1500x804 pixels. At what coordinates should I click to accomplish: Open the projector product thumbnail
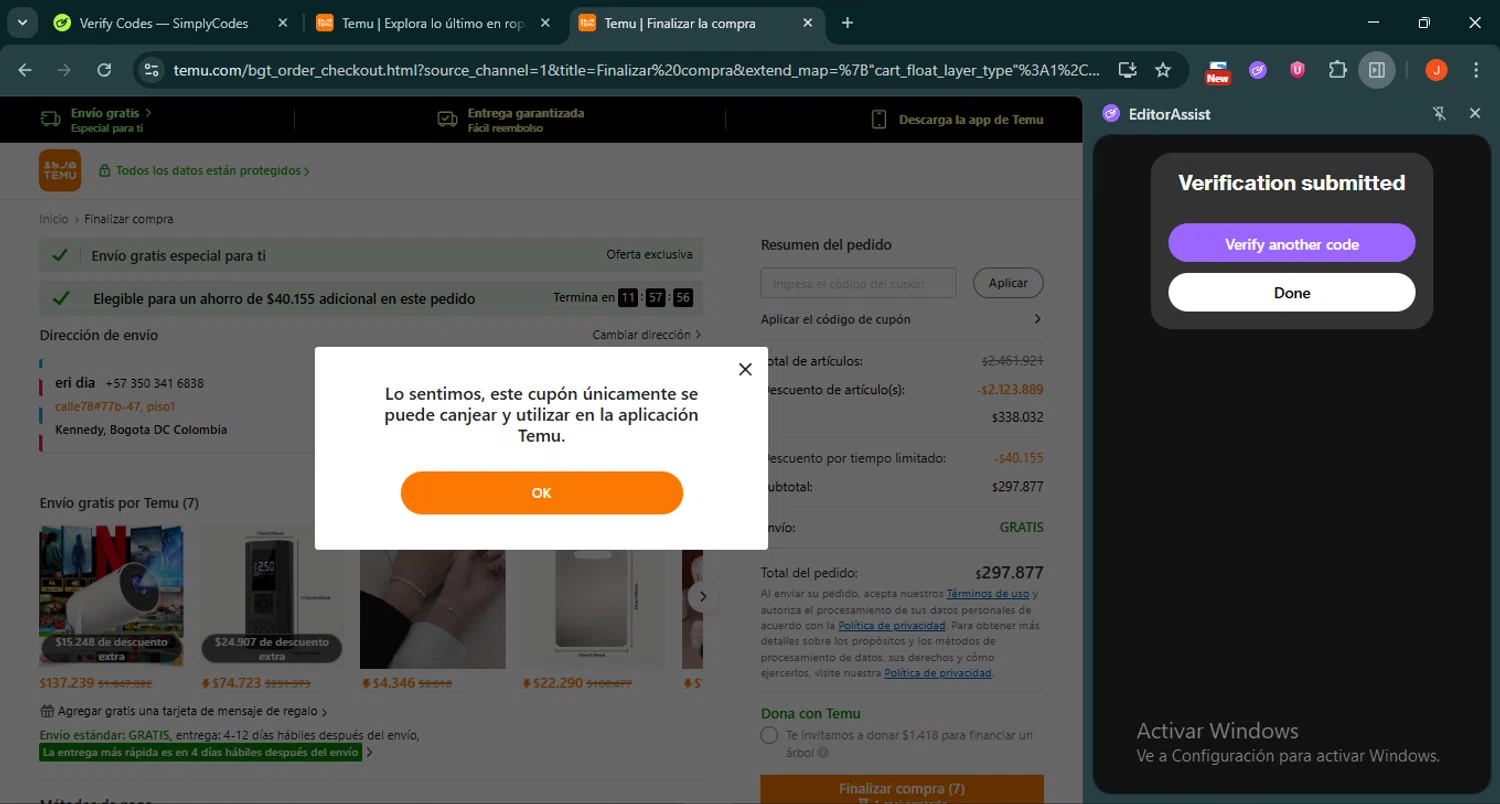click(112, 596)
